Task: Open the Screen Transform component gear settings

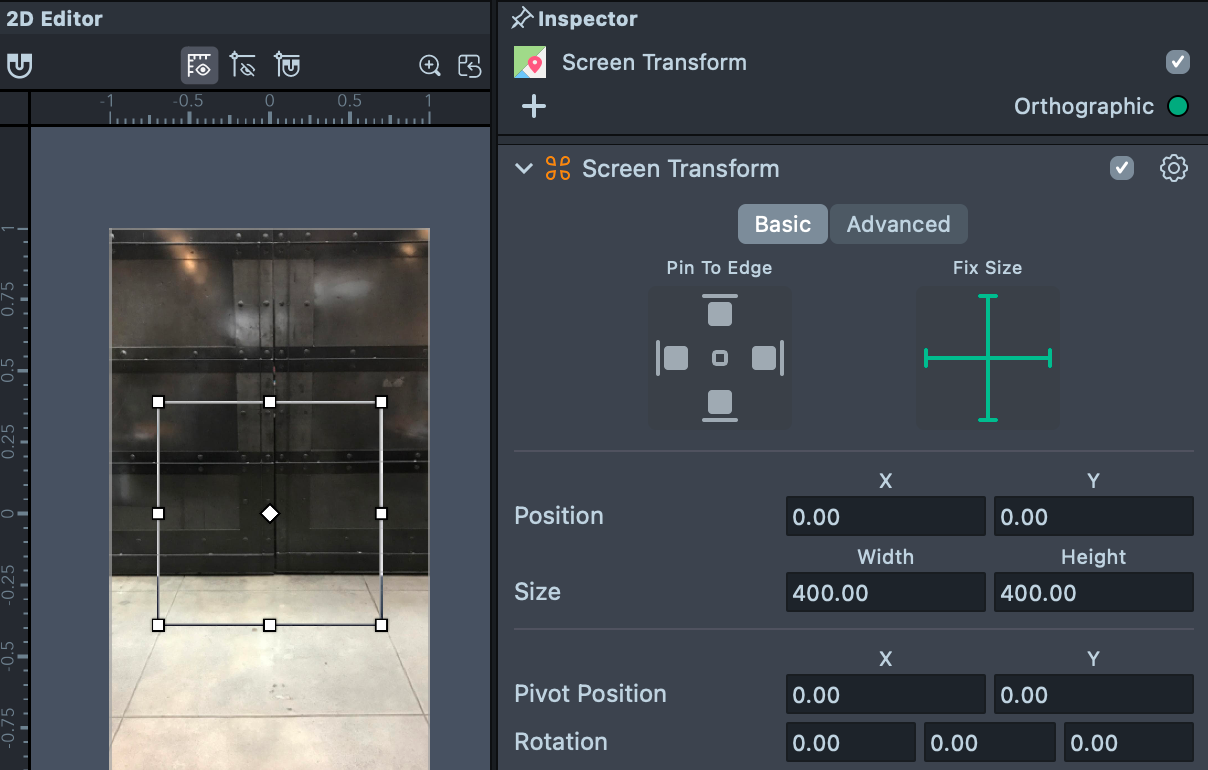Action: point(1173,169)
